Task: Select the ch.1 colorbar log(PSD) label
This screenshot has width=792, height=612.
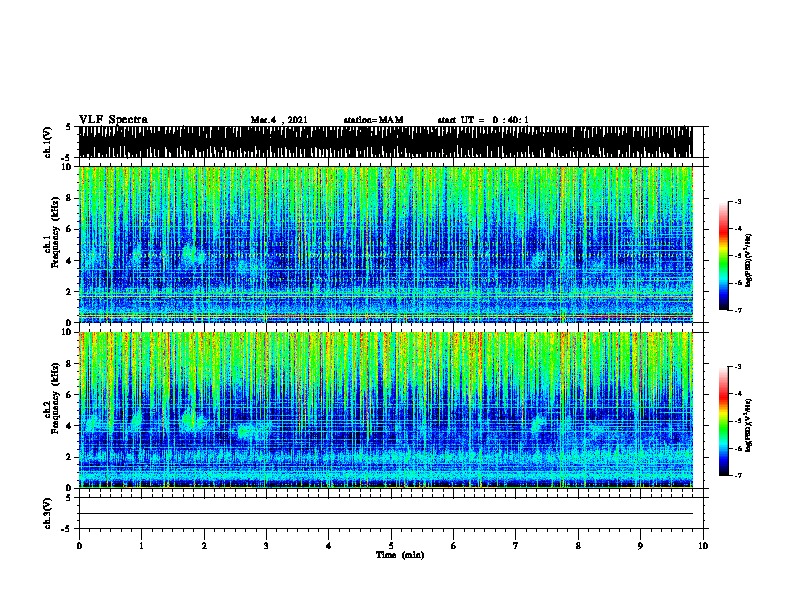Action: [749, 261]
